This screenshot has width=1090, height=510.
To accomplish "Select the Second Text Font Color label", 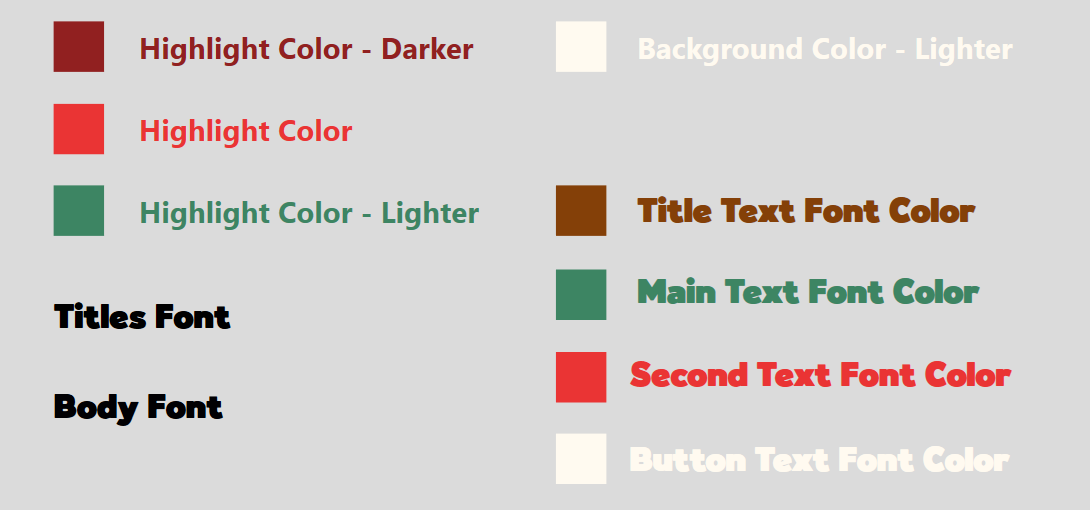I will [x=820, y=375].
